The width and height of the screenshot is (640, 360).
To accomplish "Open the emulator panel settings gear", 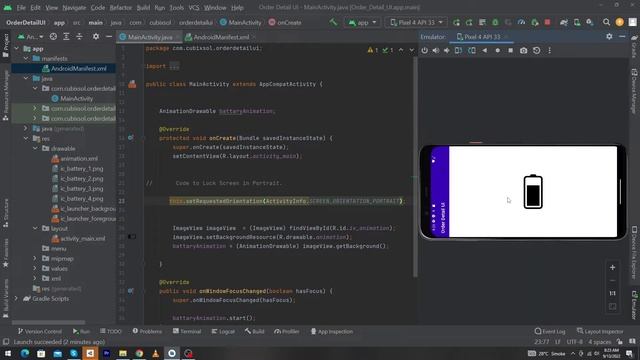I will [x=609, y=37].
